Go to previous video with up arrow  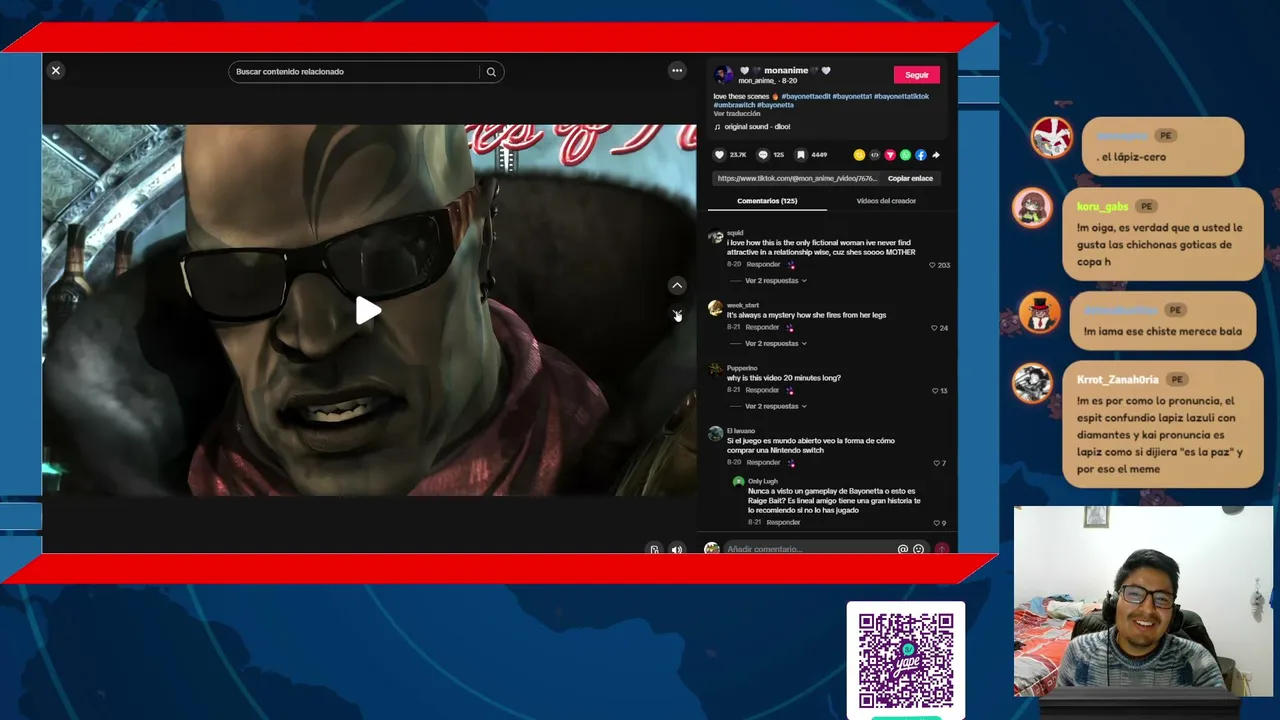pos(677,286)
